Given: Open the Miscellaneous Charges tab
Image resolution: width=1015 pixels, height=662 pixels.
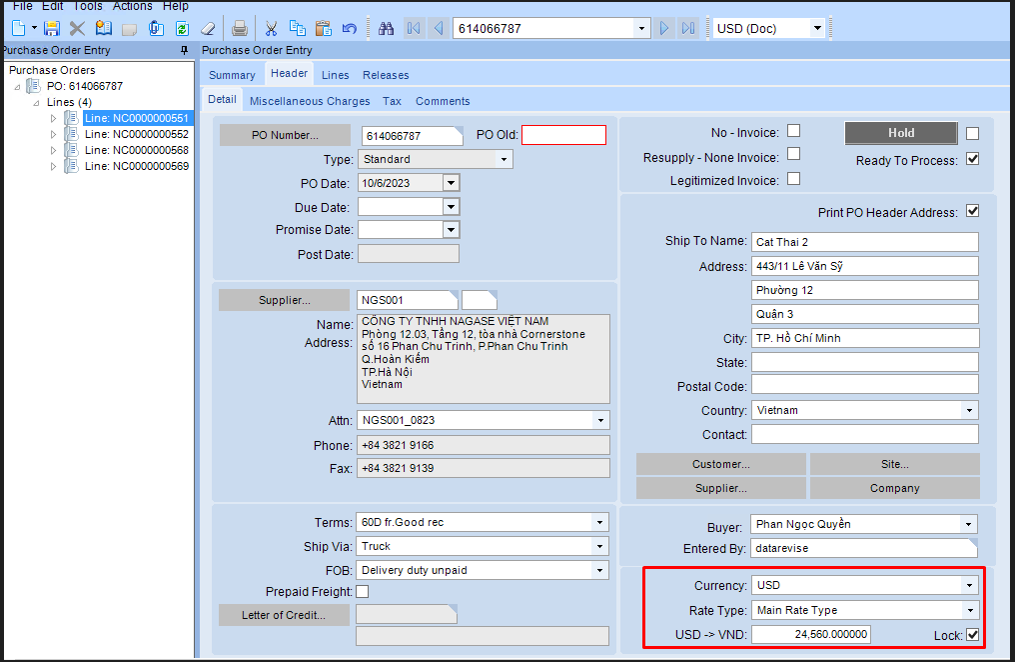Looking at the screenshot, I should pyautogui.click(x=309, y=101).
